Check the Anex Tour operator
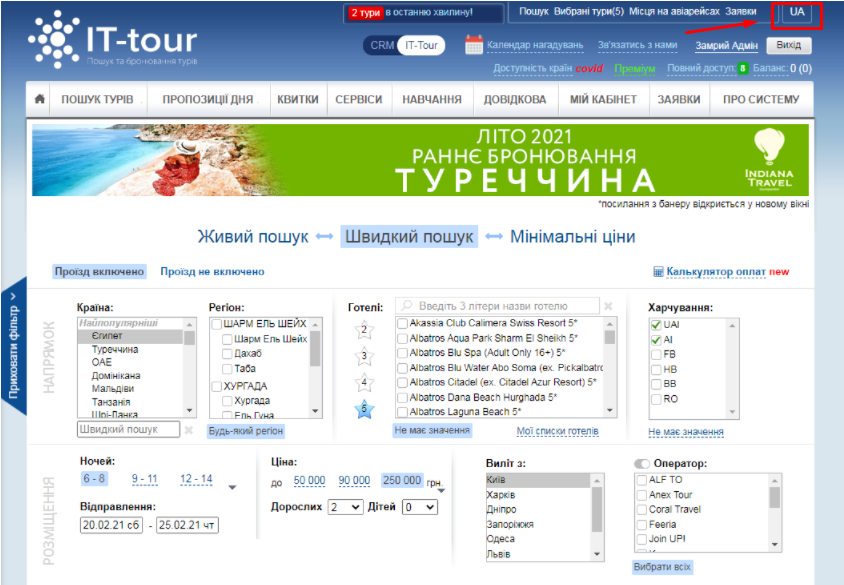This screenshot has width=844, height=585. coord(642,495)
